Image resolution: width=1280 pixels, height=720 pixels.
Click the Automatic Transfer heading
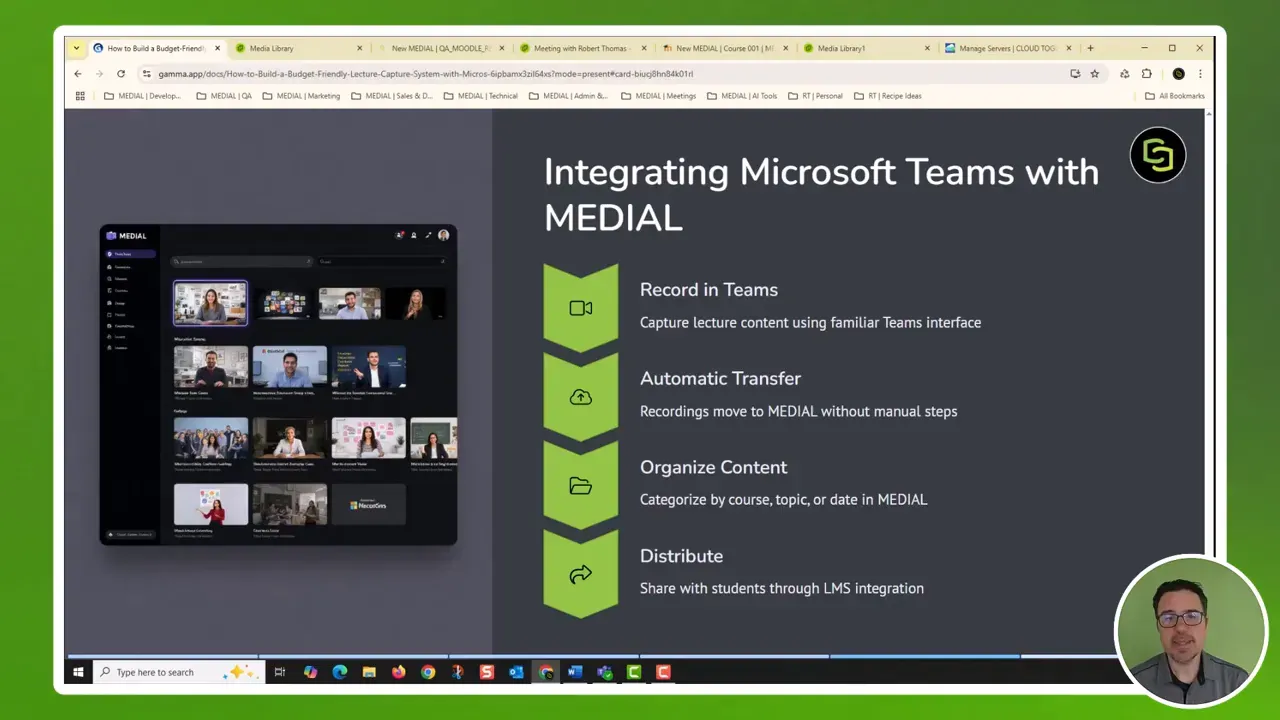[x=720, y=379]
